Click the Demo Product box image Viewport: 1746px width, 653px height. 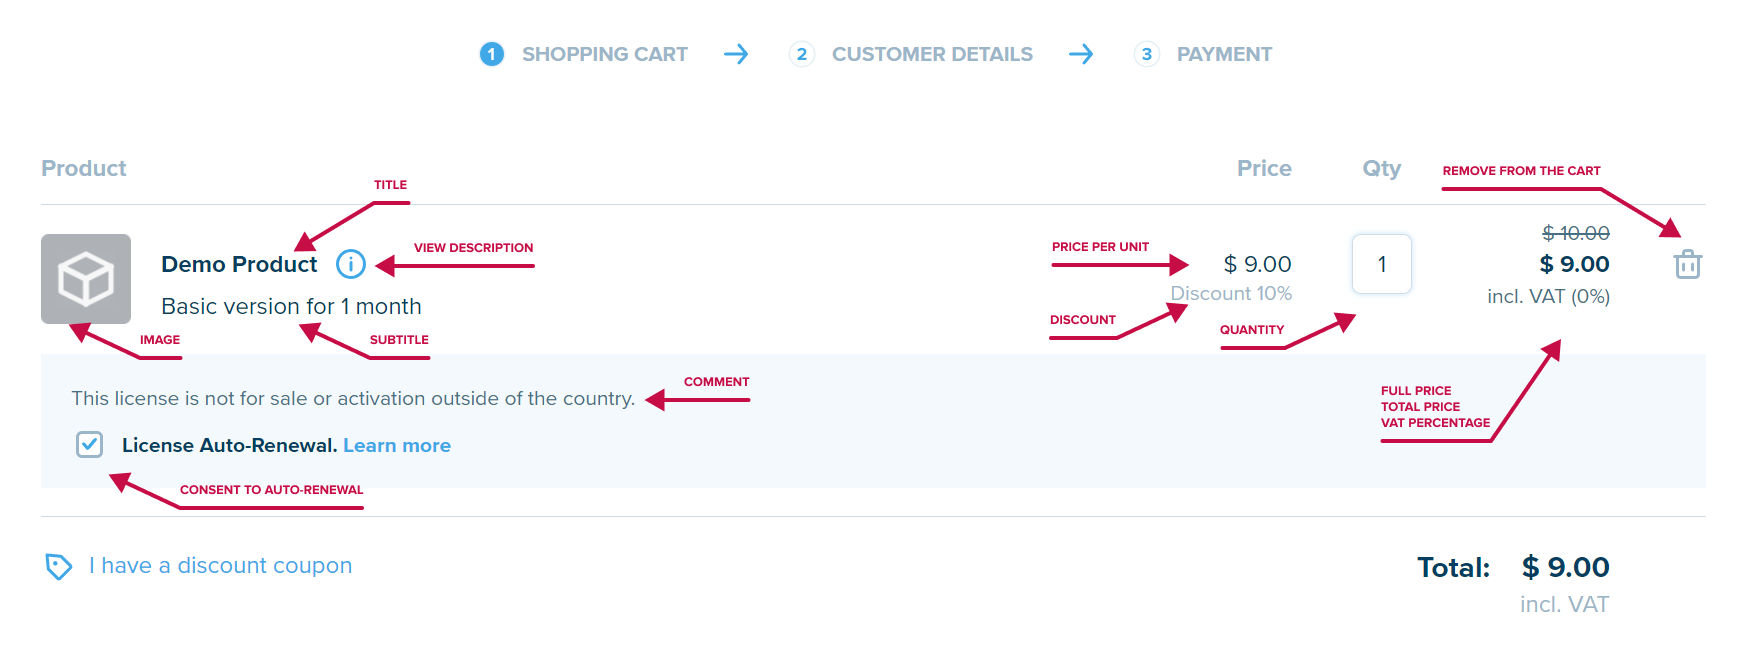point(86,279)
